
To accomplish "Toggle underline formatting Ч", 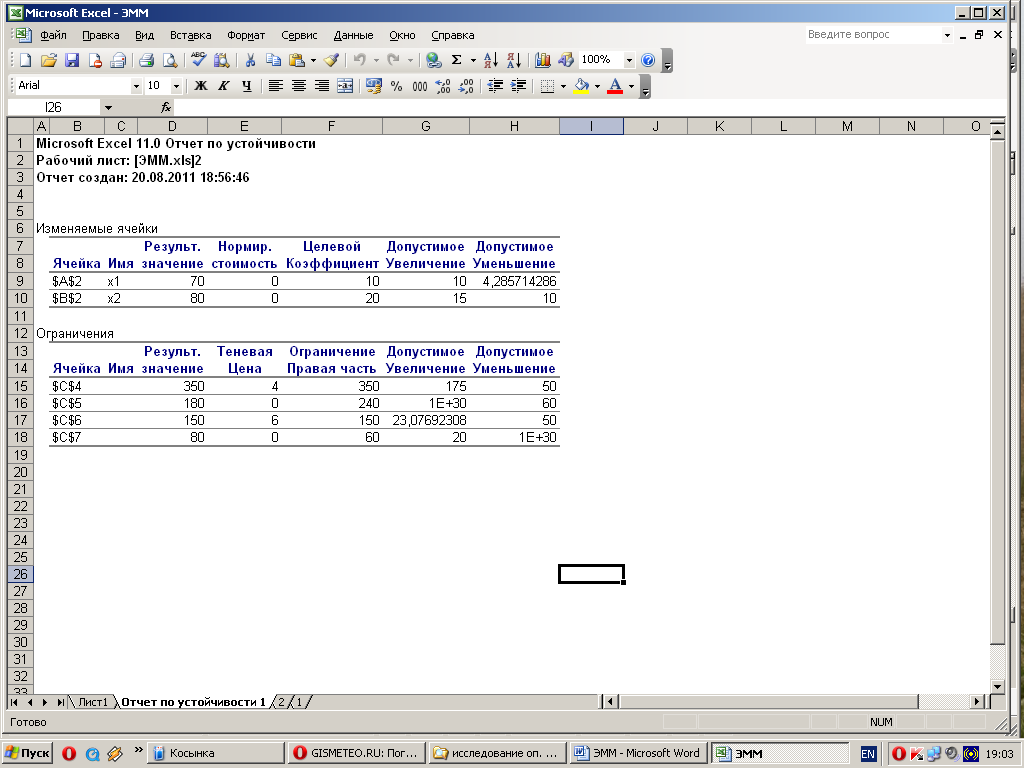I will [246, 86].
